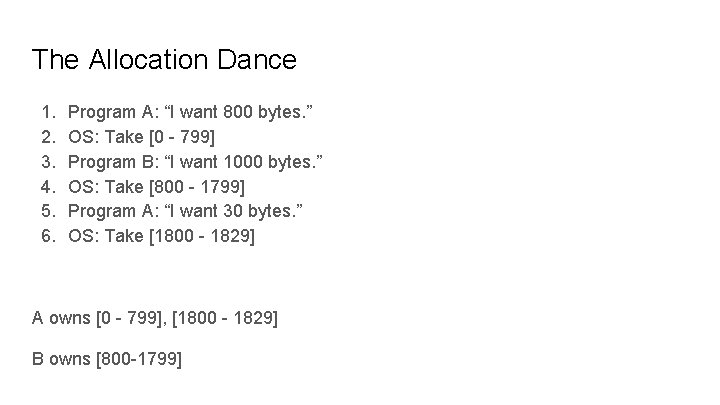The height and width of the screenshot is (405, 720).
Task: Click the line "OS: Take [0 - 799]"
Action: (x=141, y=137)
